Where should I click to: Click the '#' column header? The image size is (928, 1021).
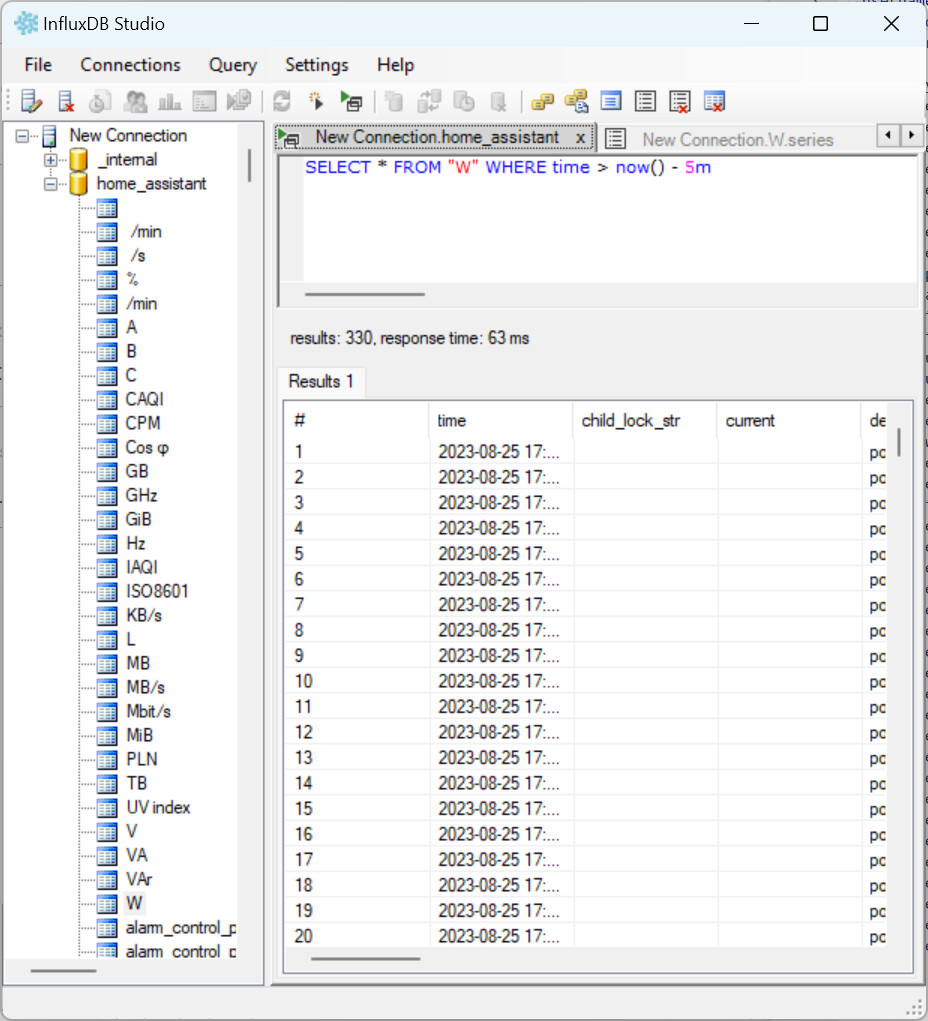[356, 421]
